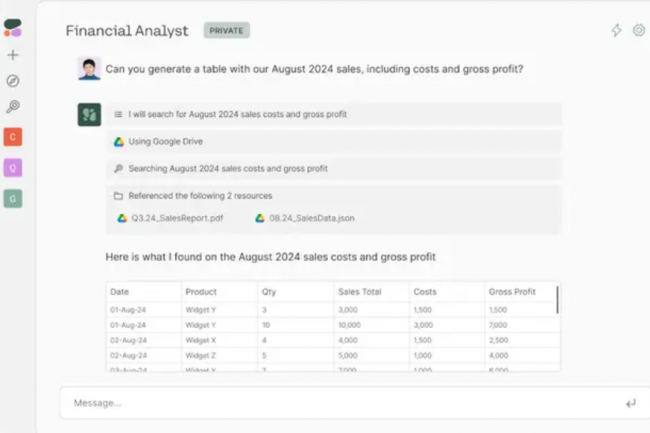Click the PRIVATE badge next to title
Screen dimensions: 650x433
(226, 31)
